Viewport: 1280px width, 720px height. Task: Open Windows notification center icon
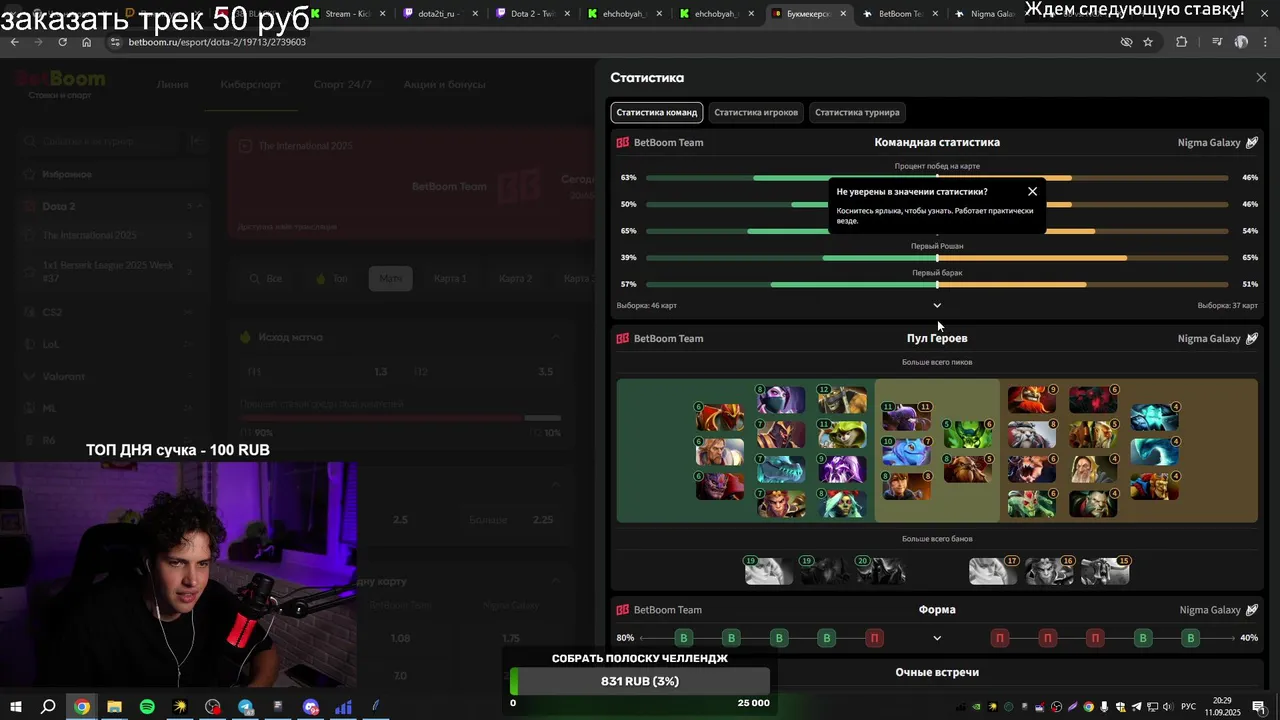pos(1258,707)
